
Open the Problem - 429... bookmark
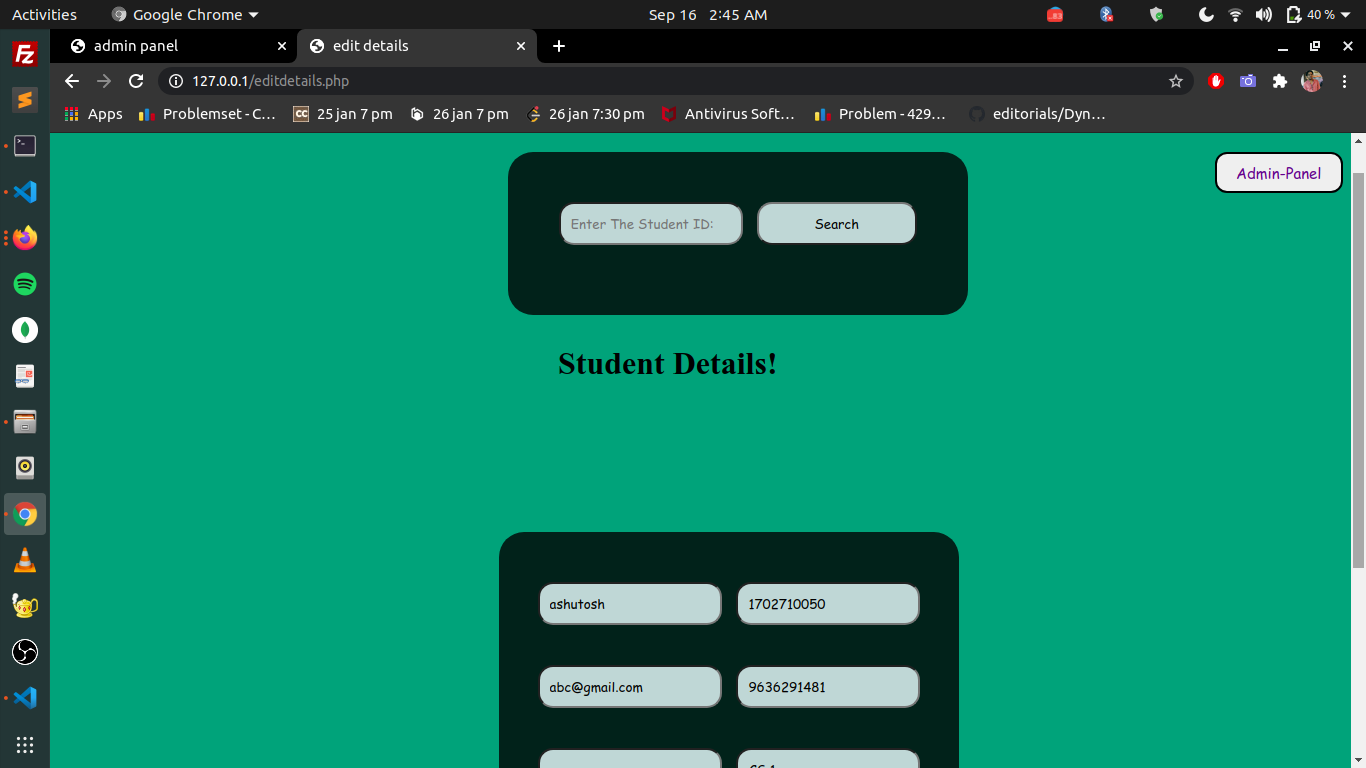881,114
